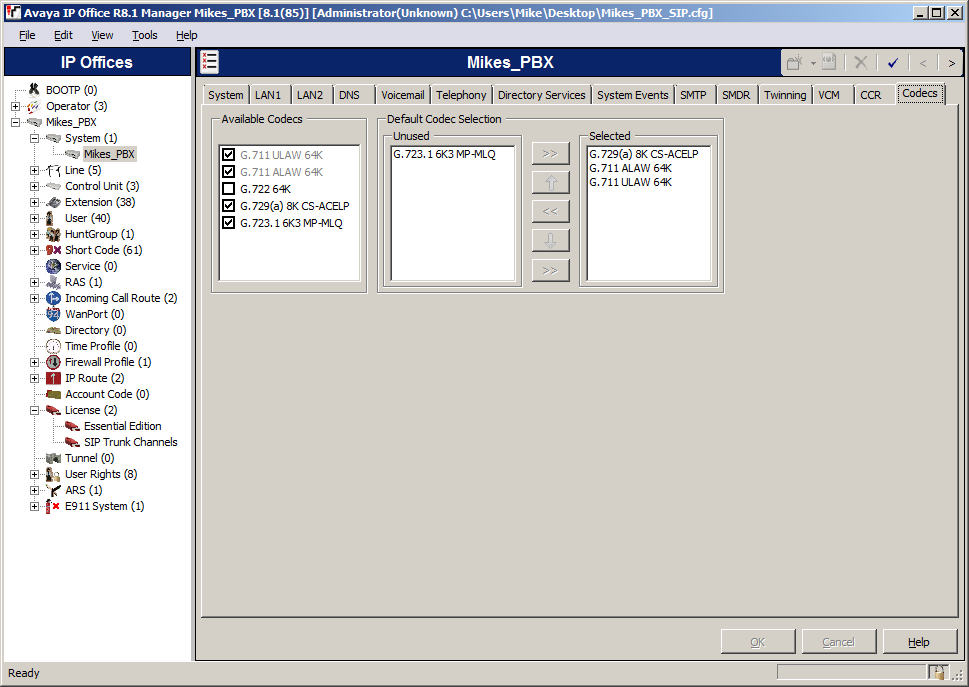Click the Cancel button
The image size is (969, 687).
(839, 642)
